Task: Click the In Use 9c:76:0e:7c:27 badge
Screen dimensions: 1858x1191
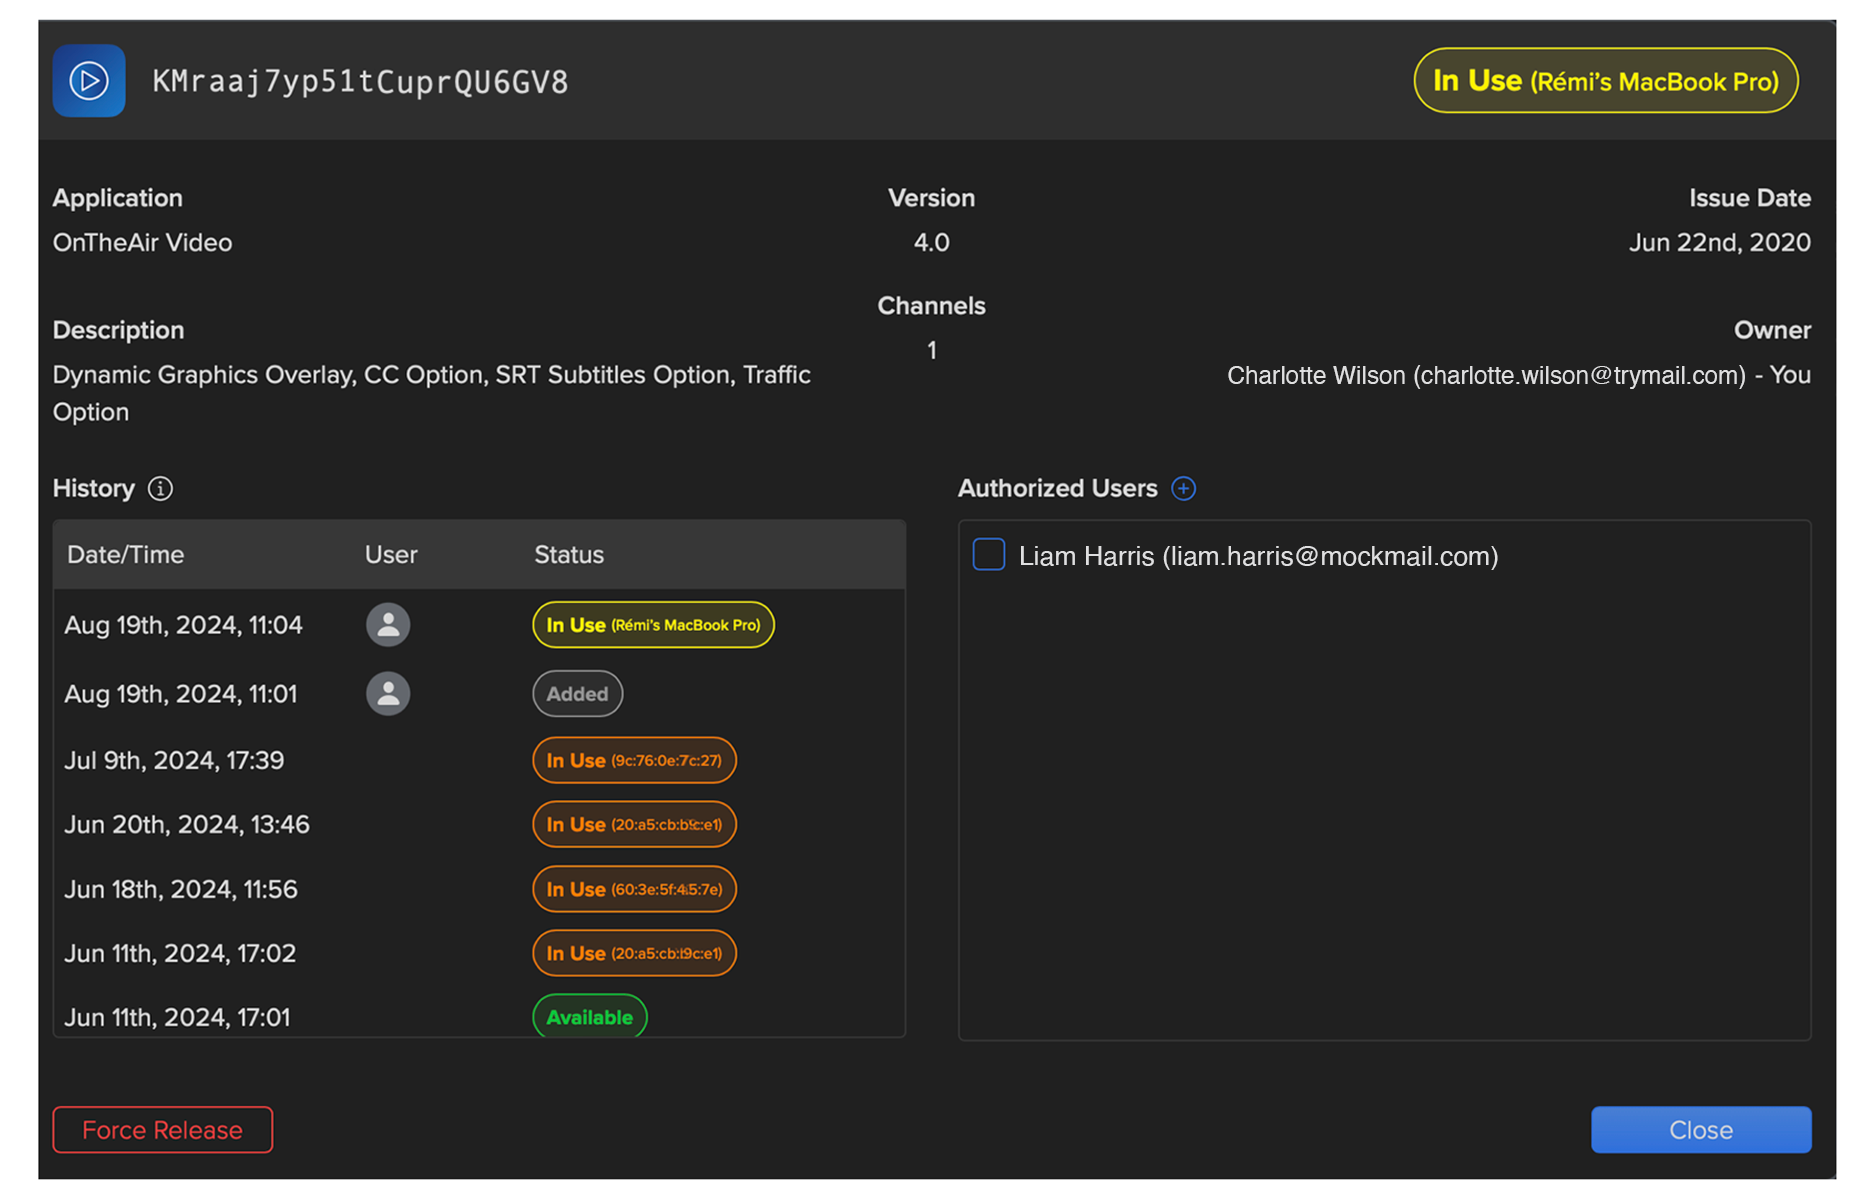Action: coord(634,761)
